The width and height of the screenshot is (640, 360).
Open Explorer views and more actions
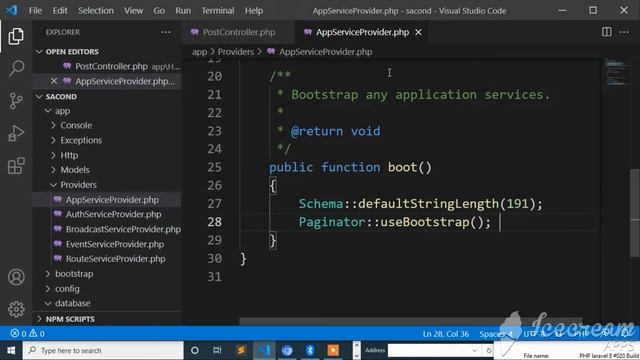point(166,32)
